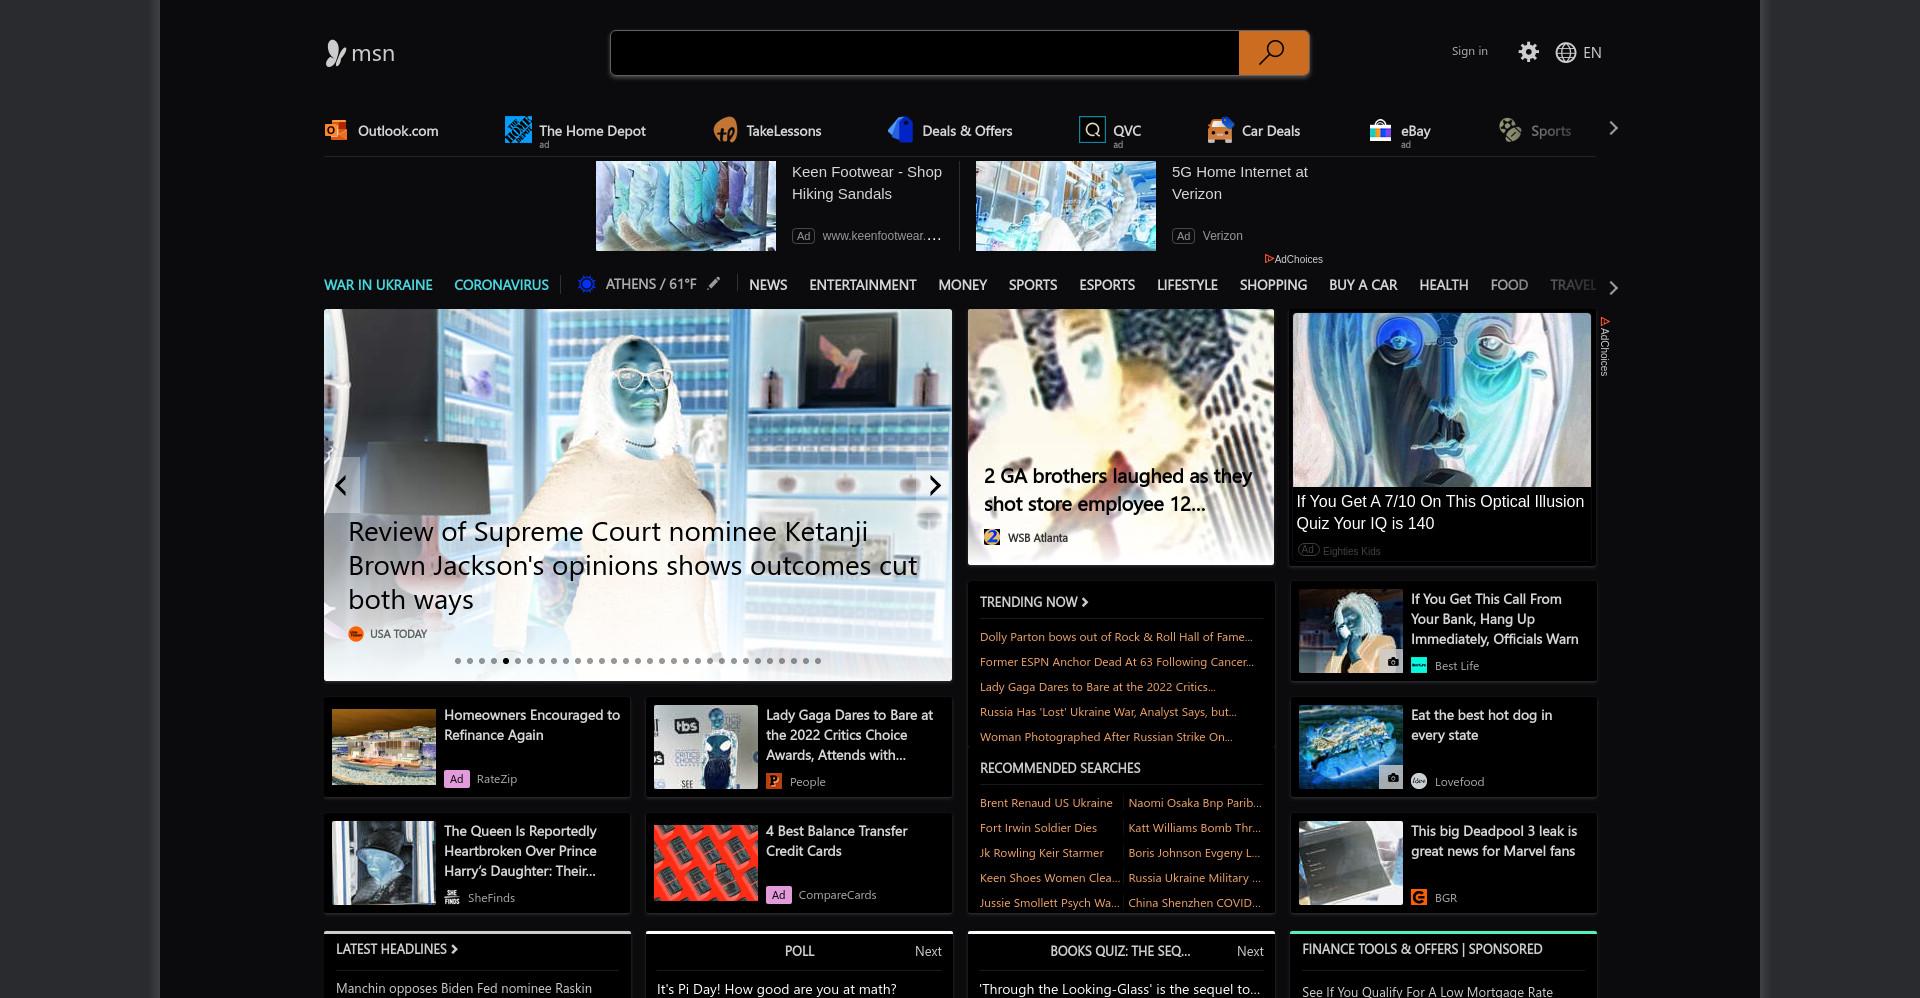Viewport: 1920px width, 998px height.
Task: Select the active carousel slide dot
Action: pyautogui.click(x=506, y=661)
